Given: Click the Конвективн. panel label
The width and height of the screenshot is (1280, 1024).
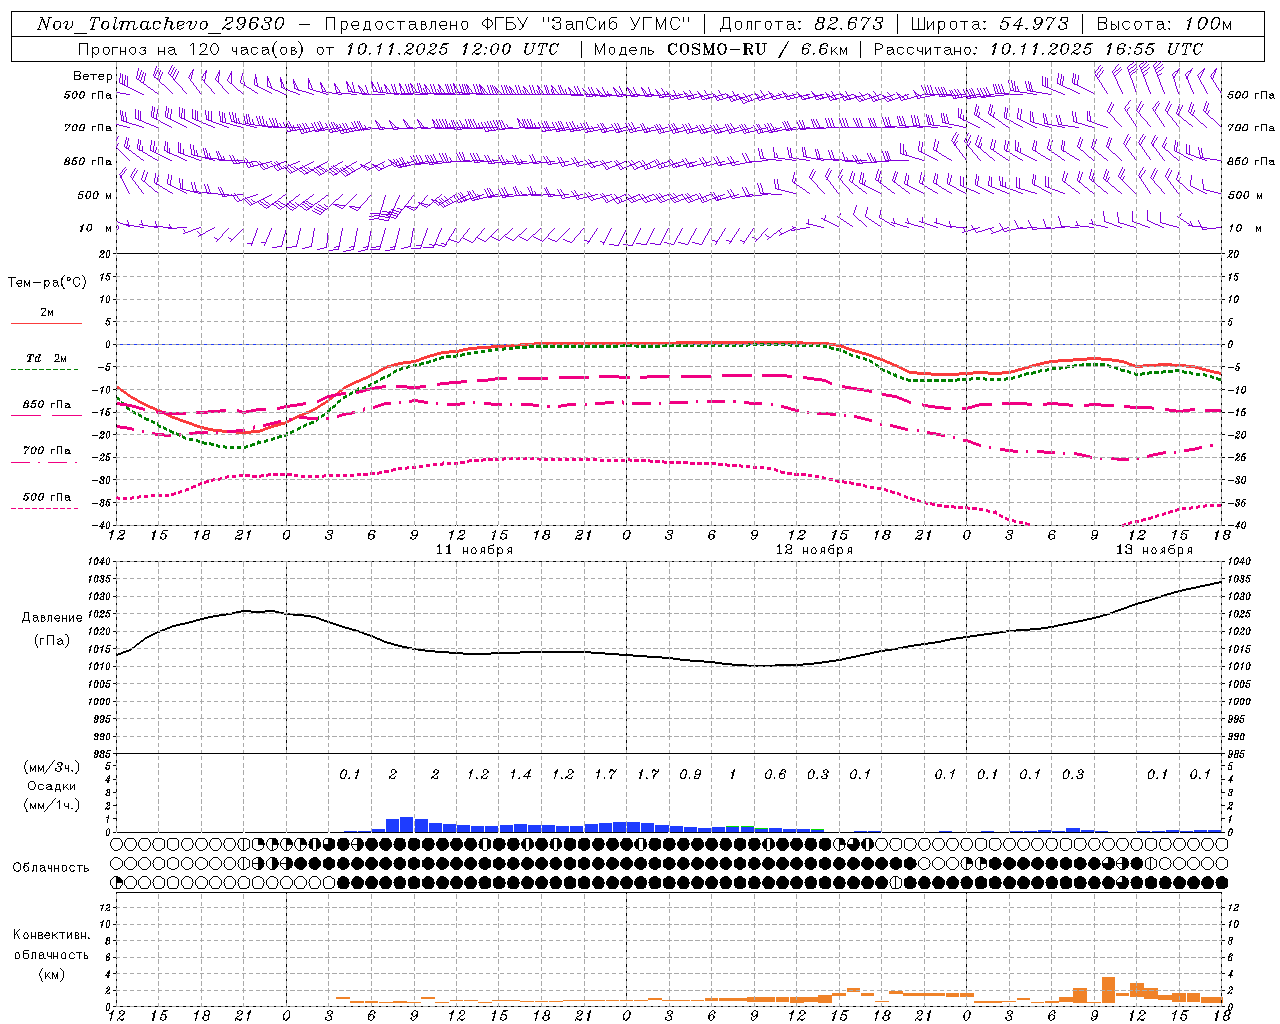Looking at the screenshot, I should (x=51, y=935).
